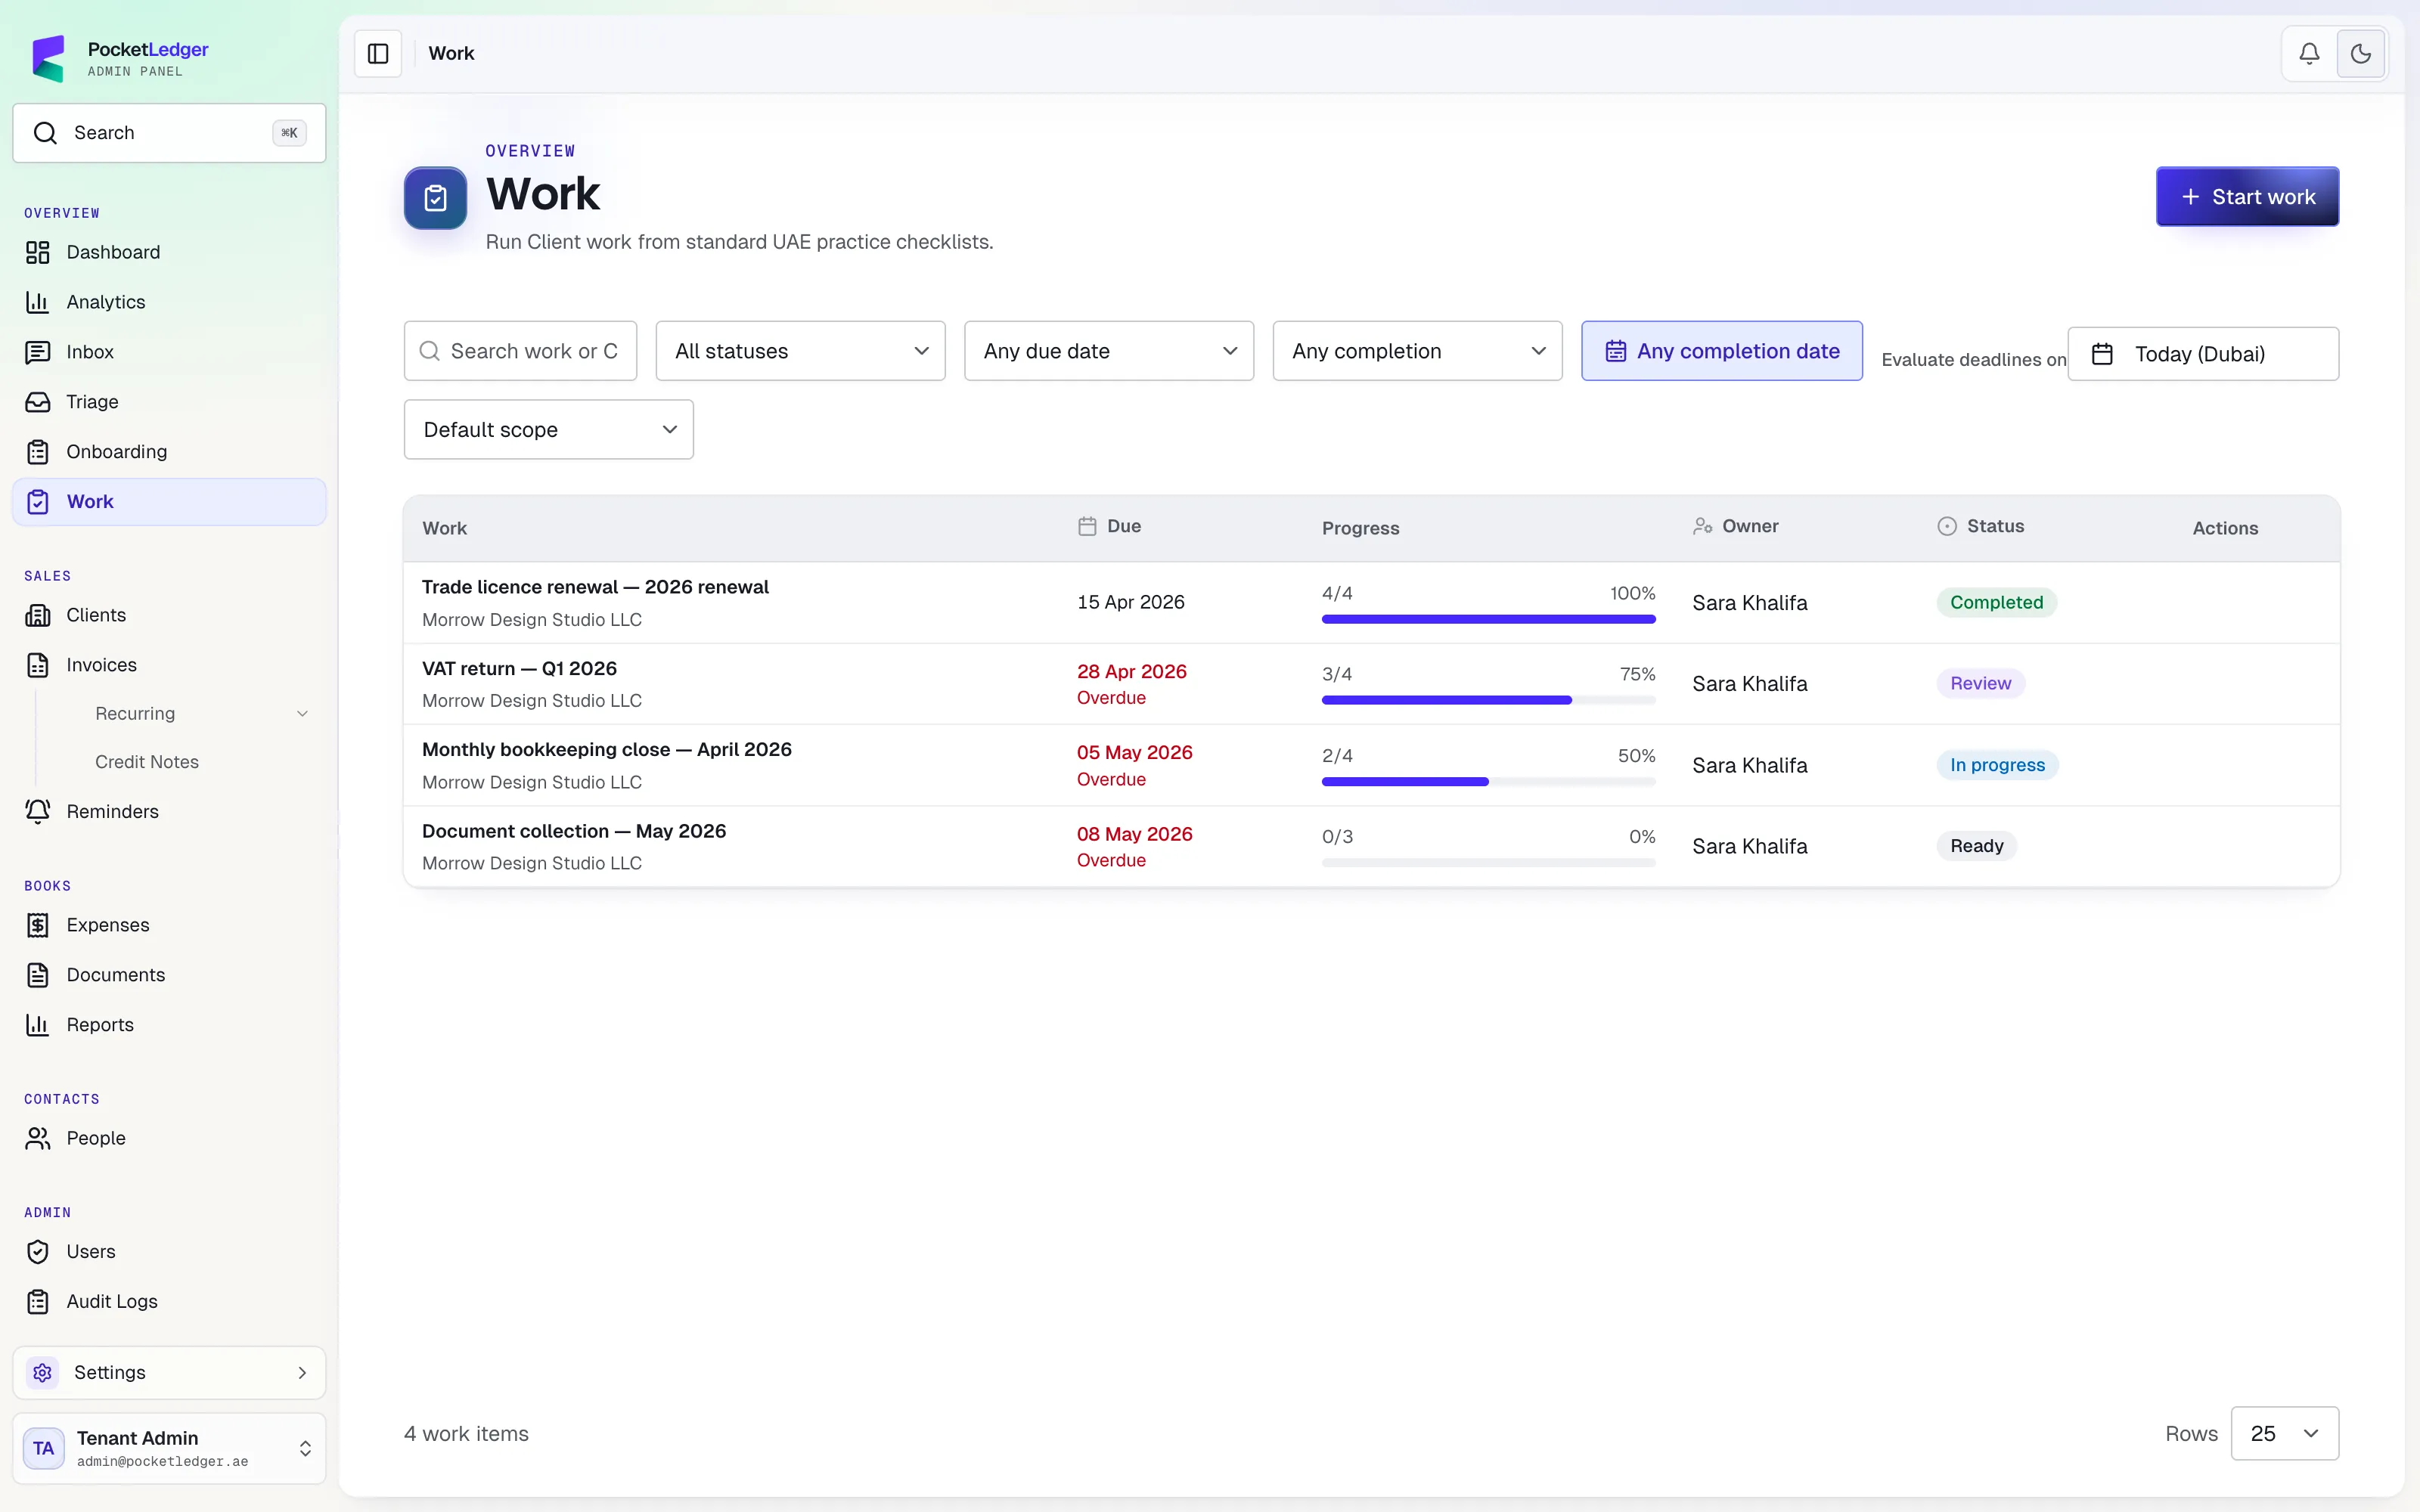The height and width of the screenshot is (1512, 2420).
Task: Open Triage in sidebar
Action: pos(169,402)
